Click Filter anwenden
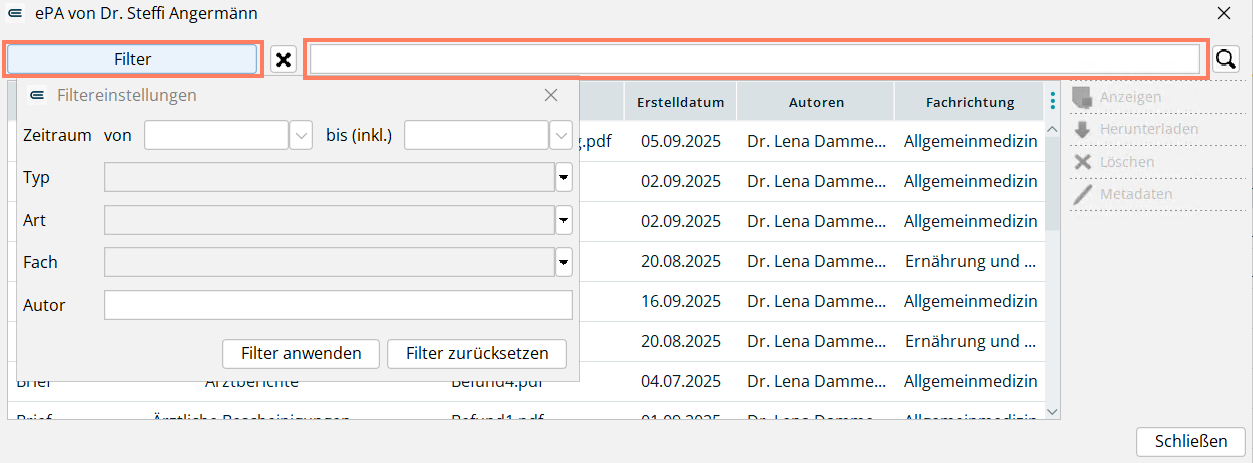Viewport: 1253px width, 463px height. point(301,353)
